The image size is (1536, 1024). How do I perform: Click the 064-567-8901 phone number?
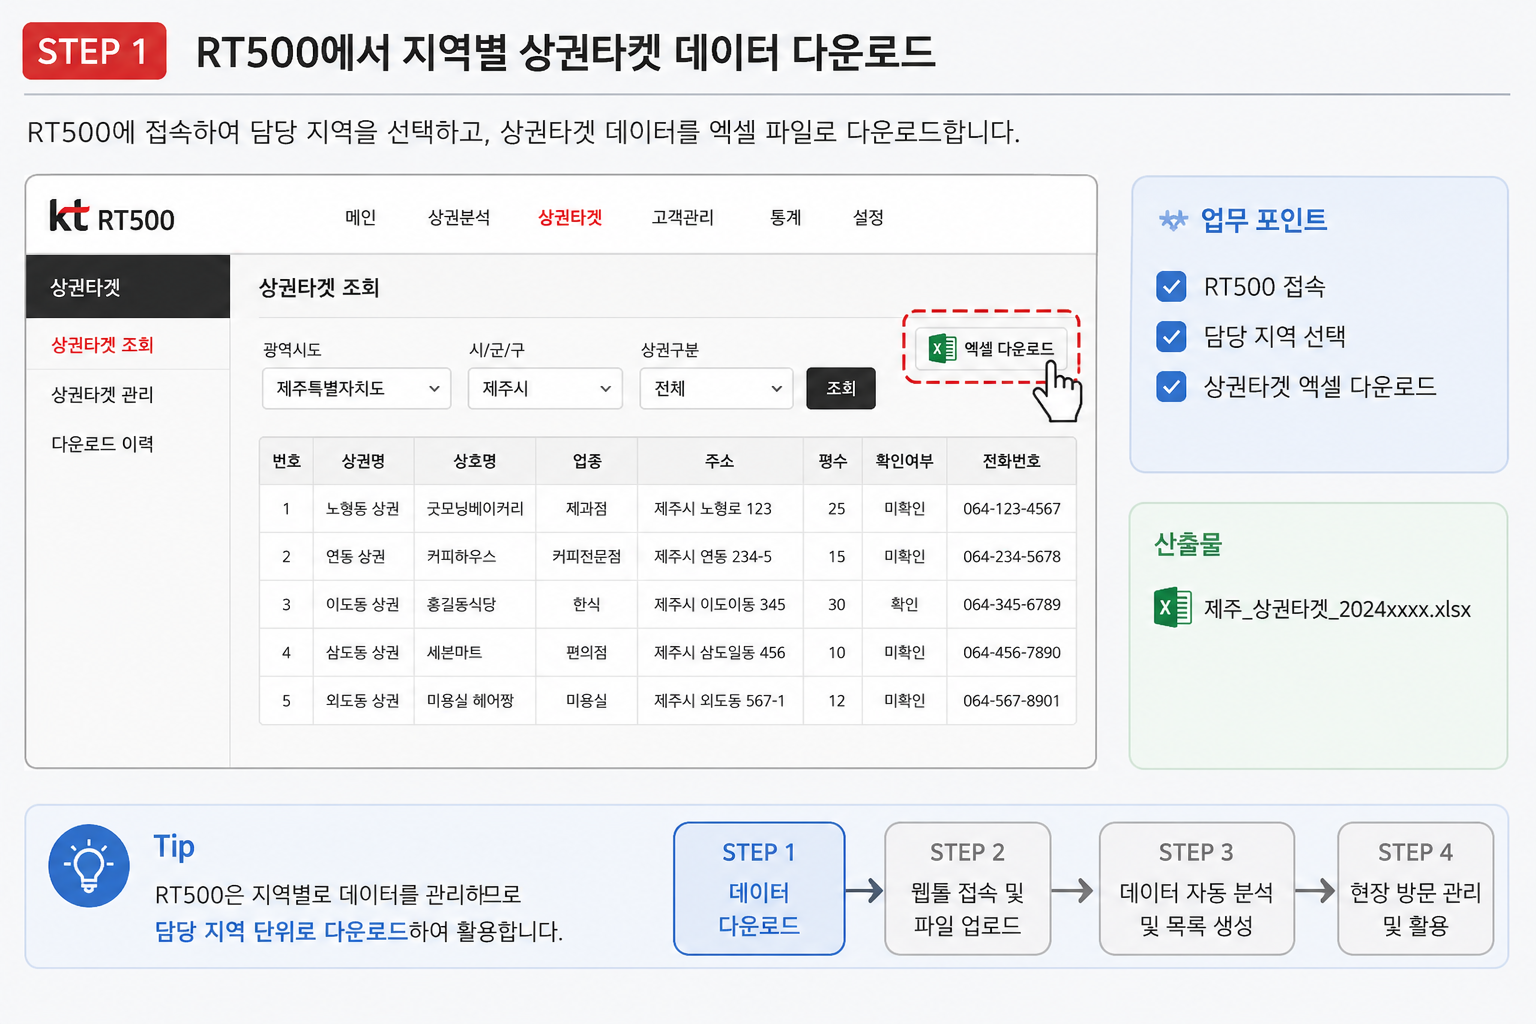click(1012, 701)
